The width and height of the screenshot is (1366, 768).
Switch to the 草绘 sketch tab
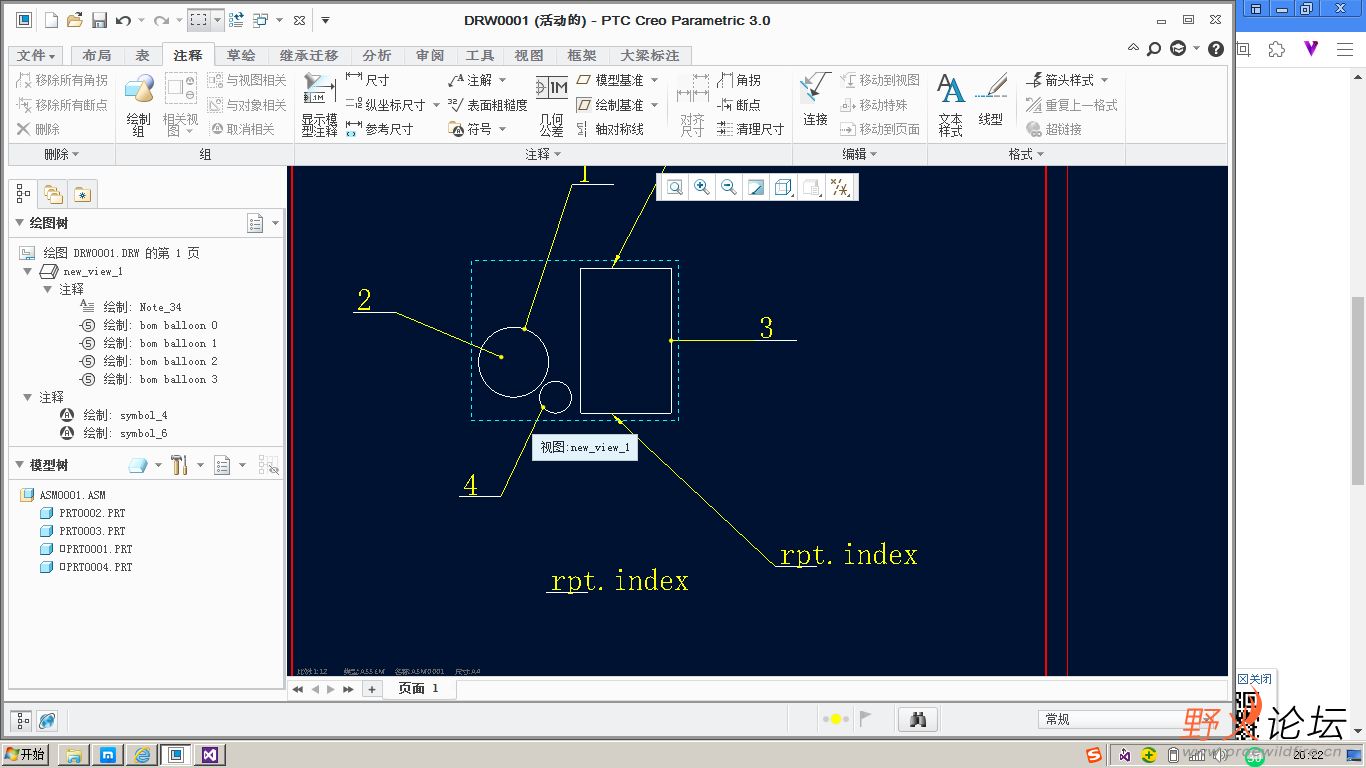click(x=240, y=56)
